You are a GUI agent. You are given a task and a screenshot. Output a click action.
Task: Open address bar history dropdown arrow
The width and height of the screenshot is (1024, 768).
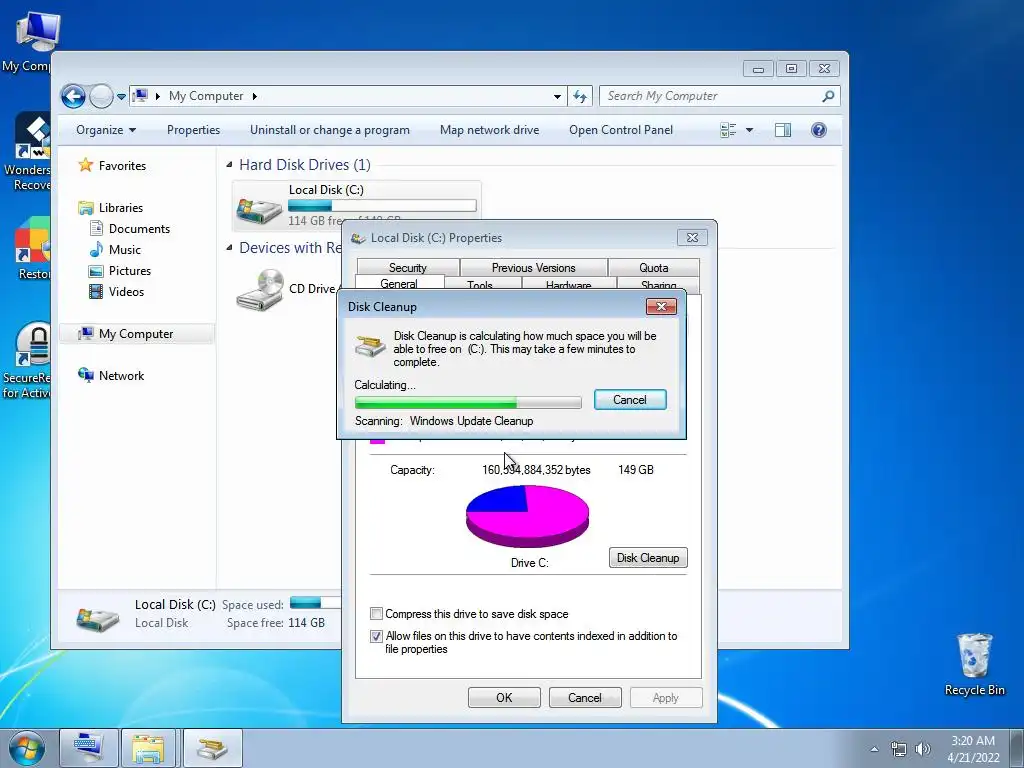(557, 96)
